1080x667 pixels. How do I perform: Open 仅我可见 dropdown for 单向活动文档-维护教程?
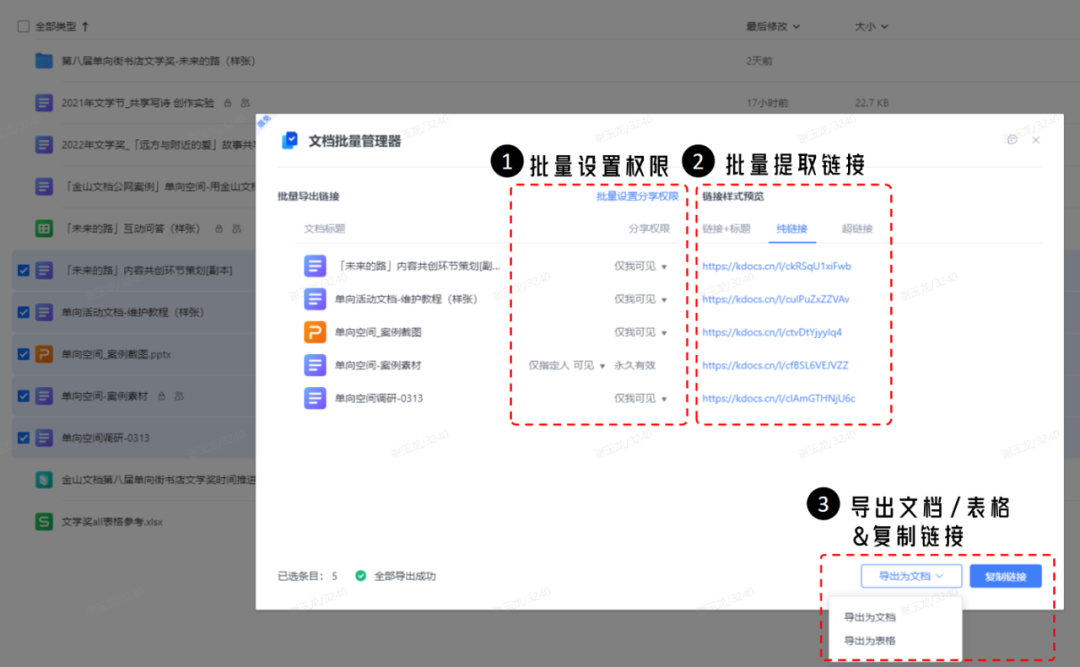(x=641, y=299)
